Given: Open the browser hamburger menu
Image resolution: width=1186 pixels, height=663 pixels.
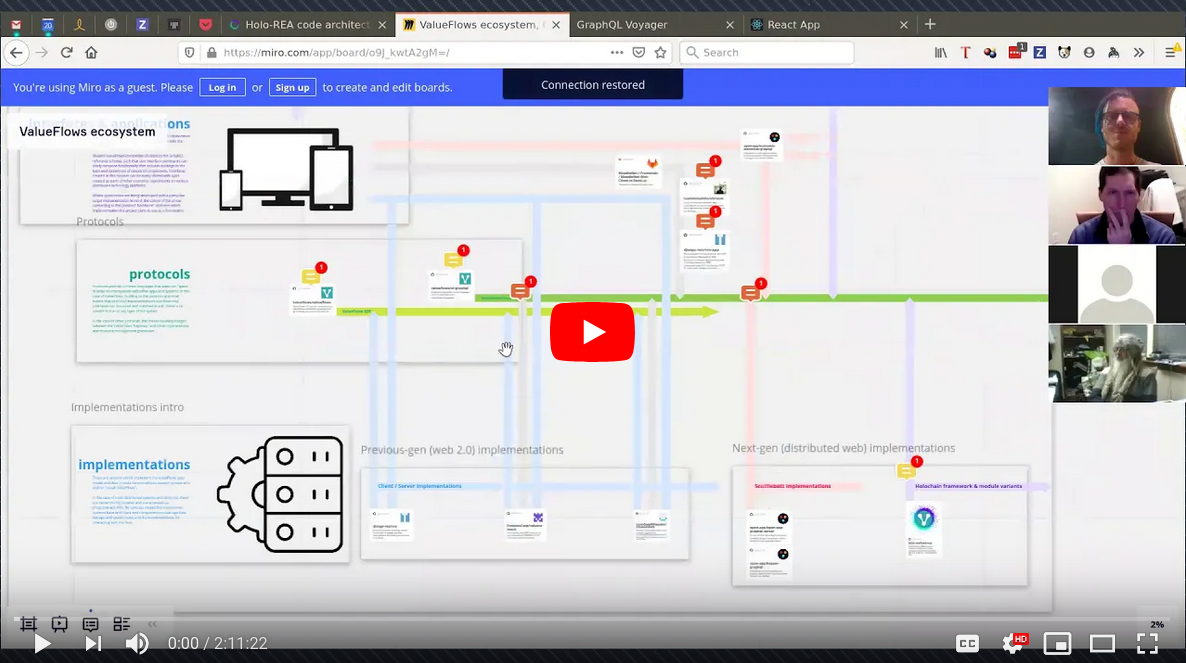Looking at the screenshot, I should pos(1171,52).
